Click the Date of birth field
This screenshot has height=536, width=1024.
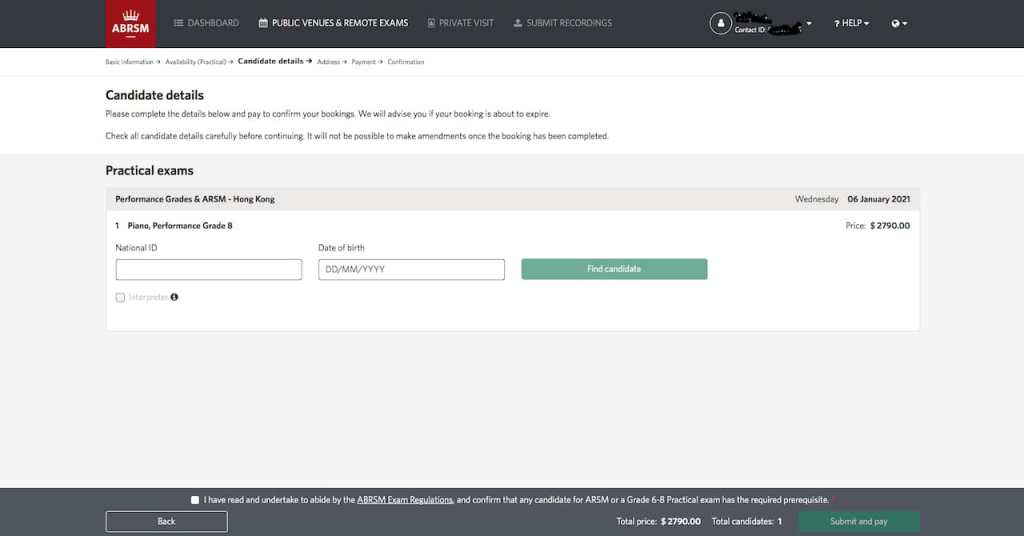[411, 269]
